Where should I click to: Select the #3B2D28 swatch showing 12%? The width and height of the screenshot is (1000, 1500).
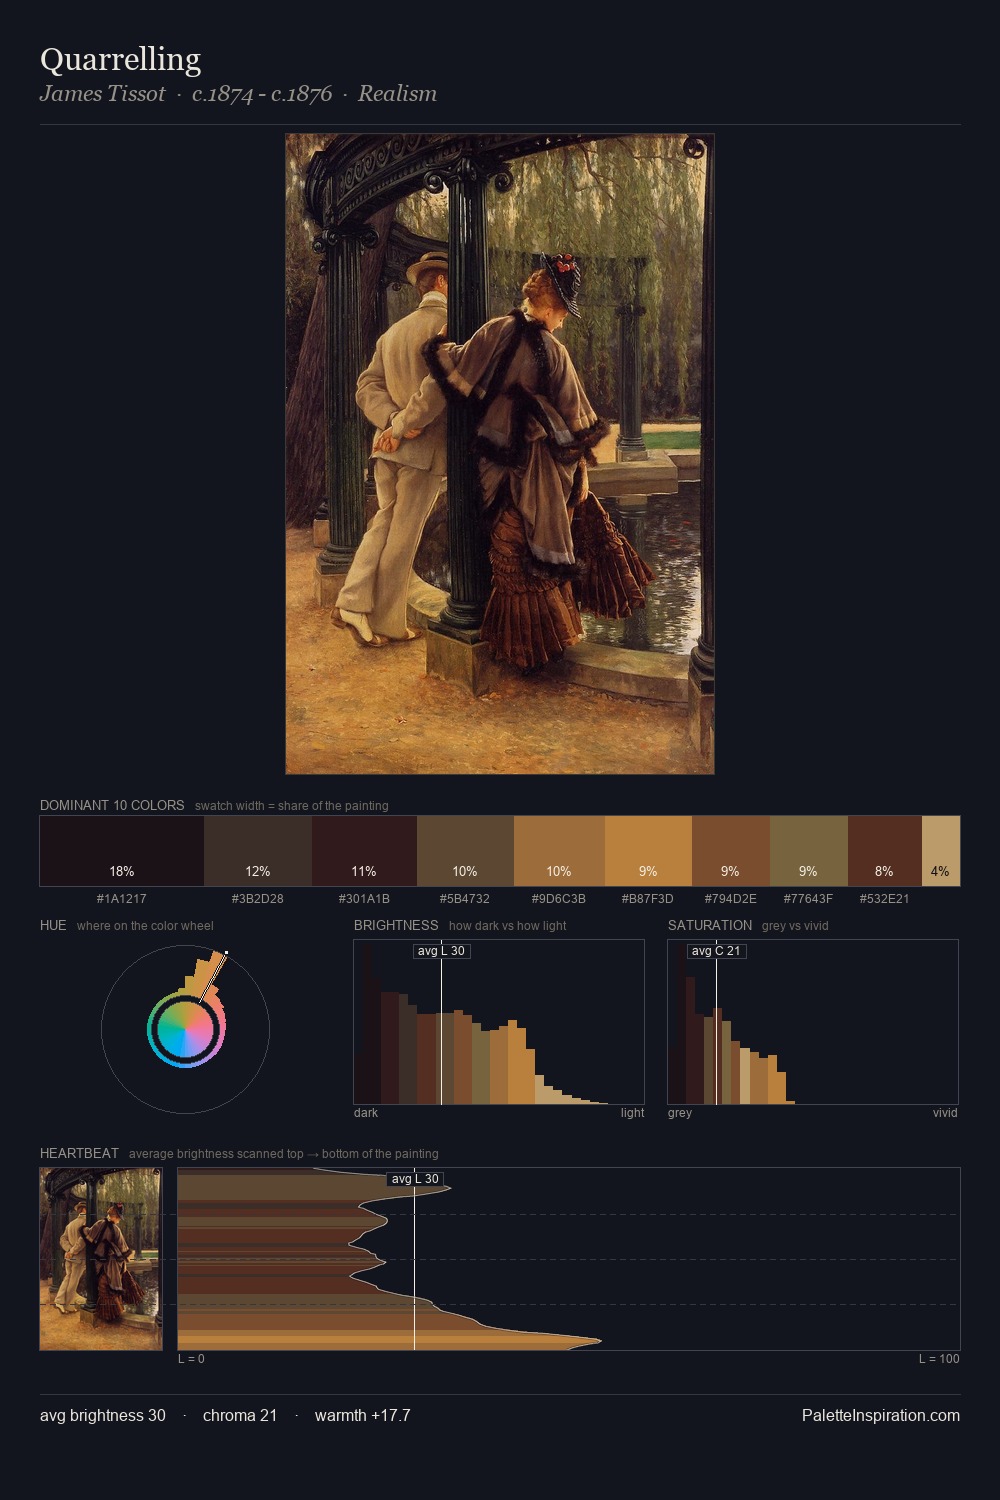258,851
